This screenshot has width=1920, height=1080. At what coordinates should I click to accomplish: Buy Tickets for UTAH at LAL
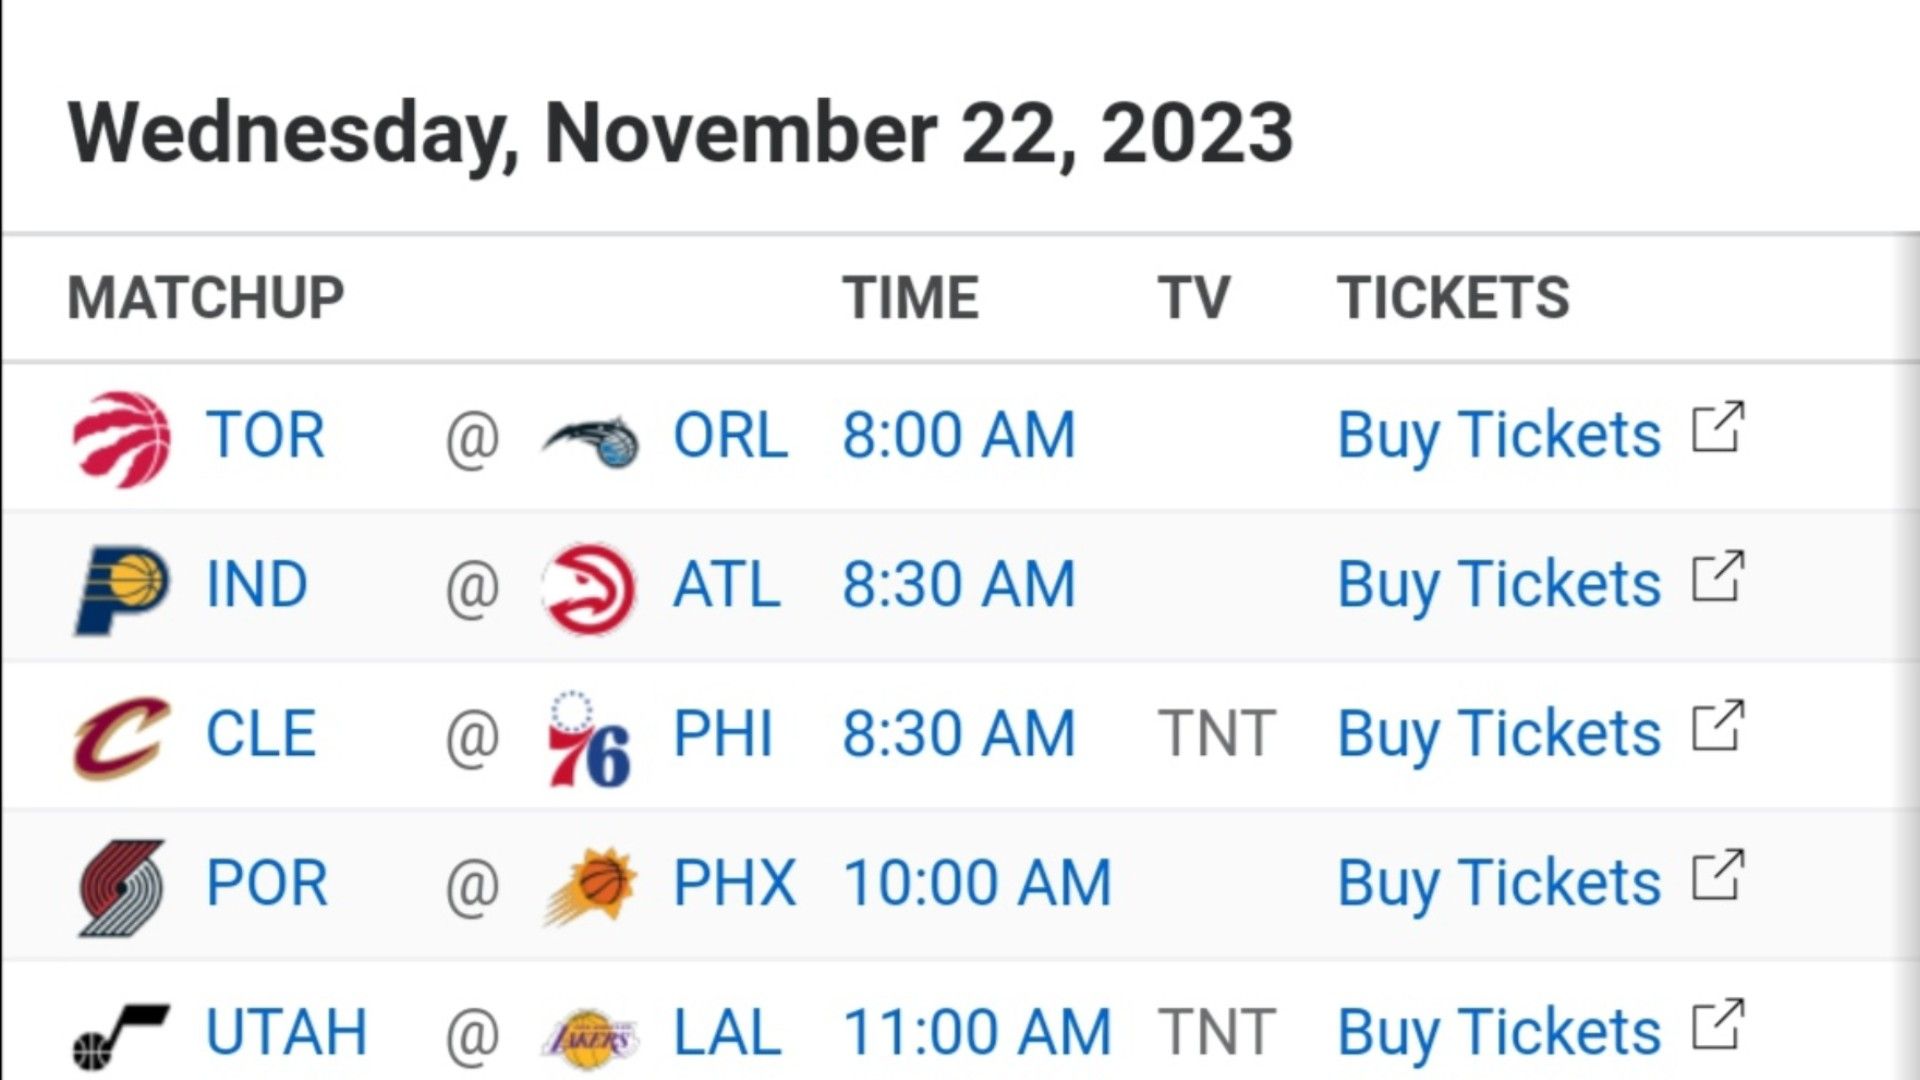point(1499,1033)
